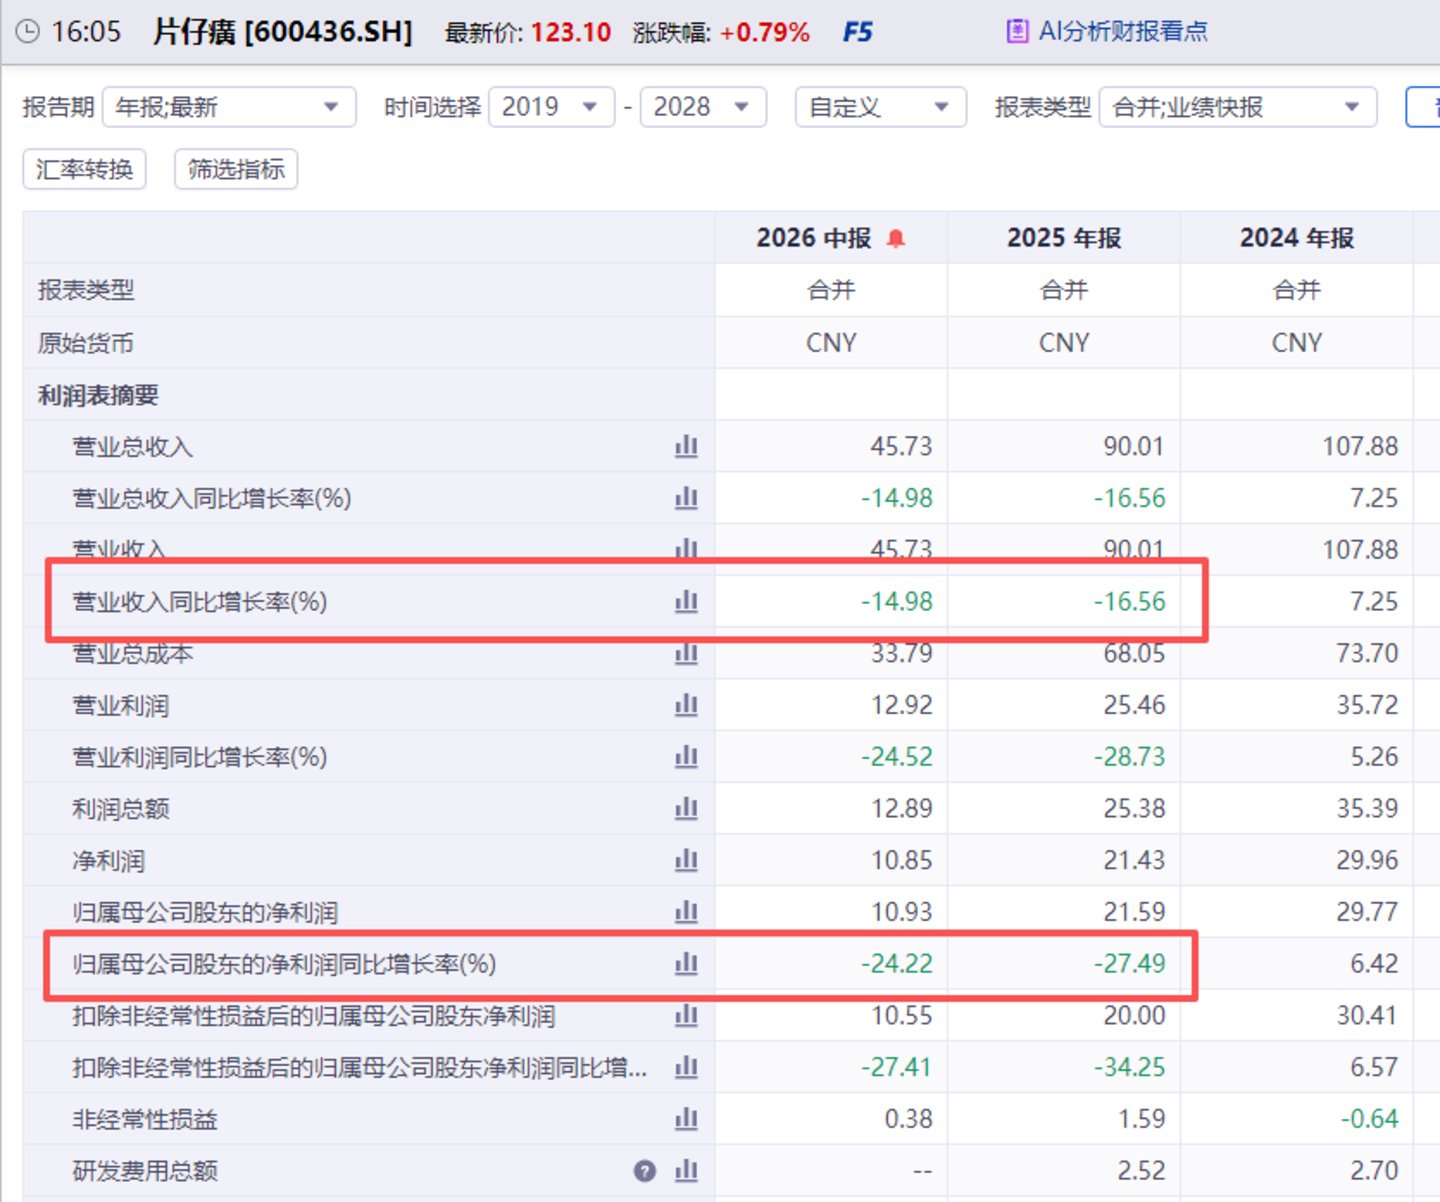Open the AI分析财报看点 link
The width and height of the screenshot is (1440, 1202).
click(1123, 32)
